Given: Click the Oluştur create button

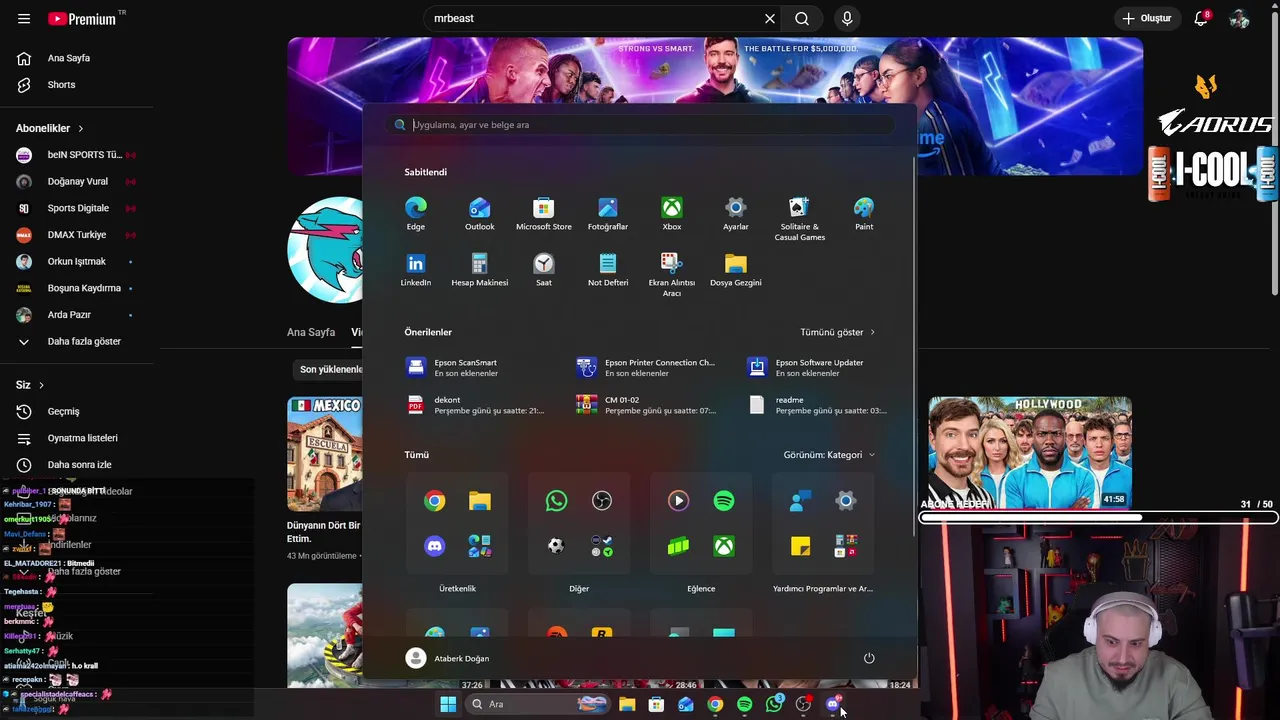Looking at the screenshot, I should click(x=1146, y=18).
